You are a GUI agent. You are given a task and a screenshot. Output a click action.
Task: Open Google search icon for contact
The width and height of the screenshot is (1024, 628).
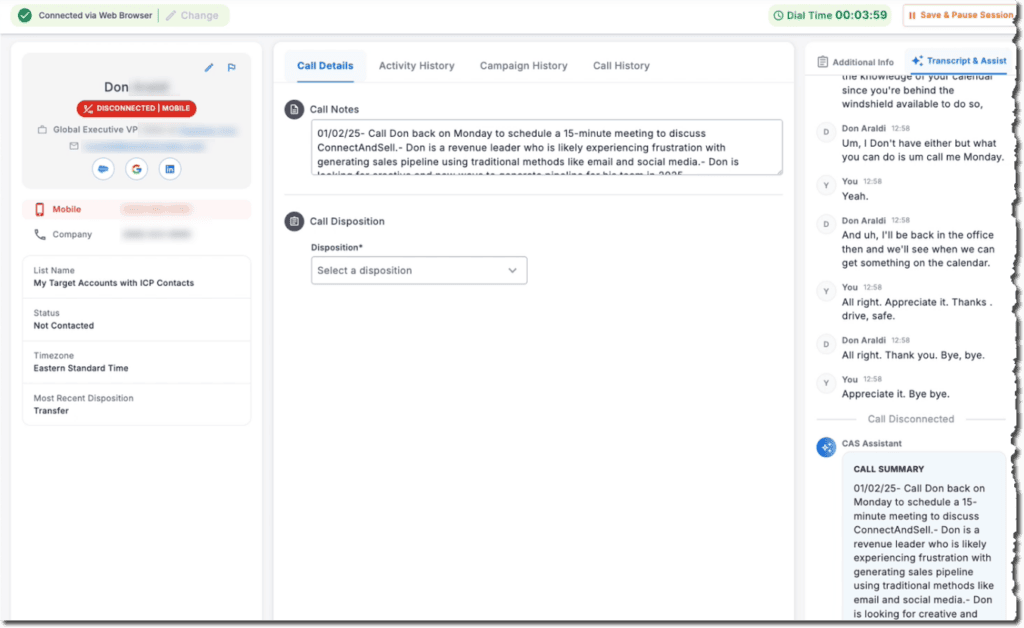coord(136,169)
